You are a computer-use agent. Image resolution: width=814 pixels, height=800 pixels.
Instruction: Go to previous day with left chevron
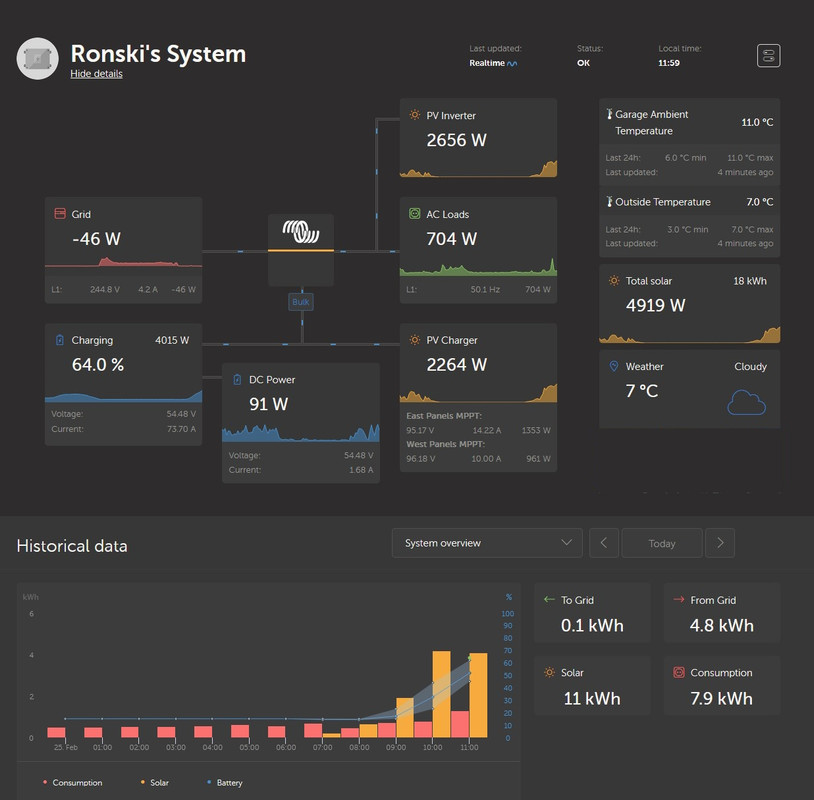tap(604, 543)
